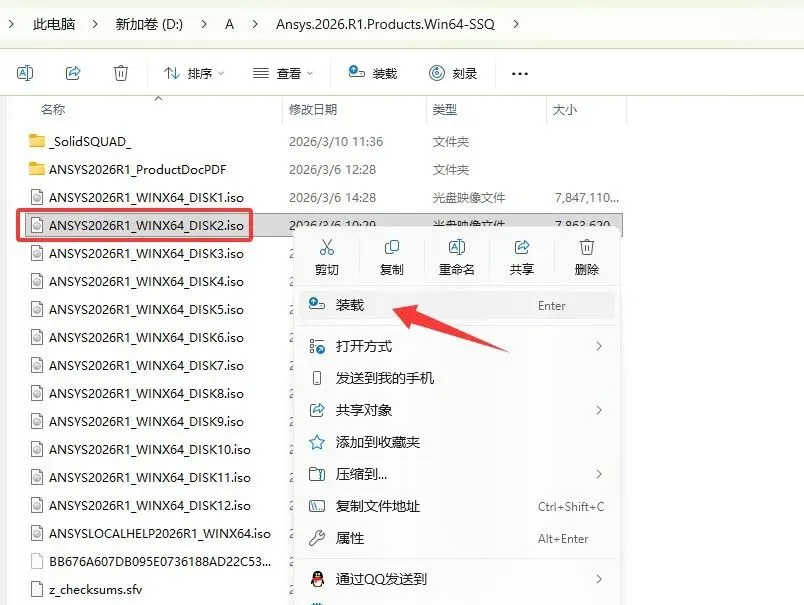The height and width of the screenshot is (605, 804).
Task: Click the 7,847,110... size of DISK1.iso
Action: pyautogui.click(x=586, y=197)
